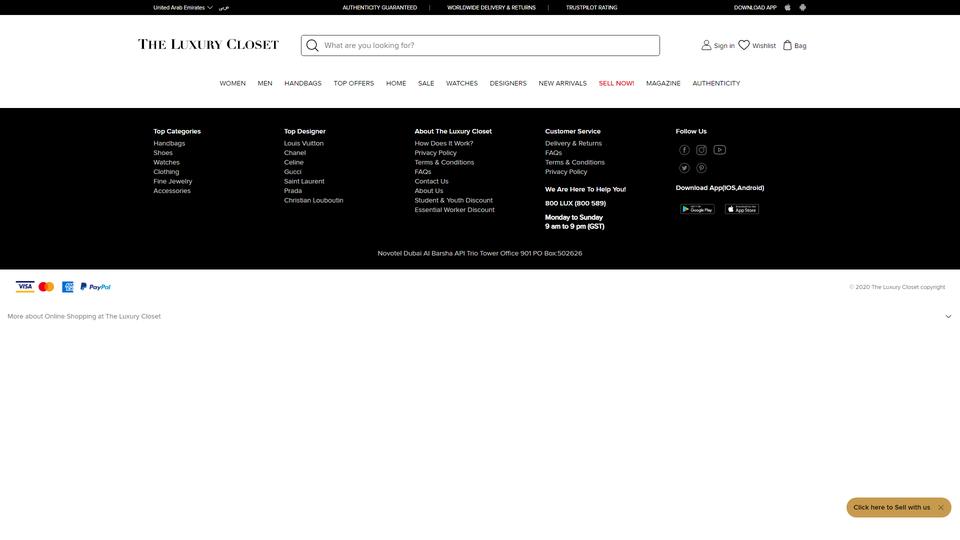Open Clothing footer category link
Screen dimensions: 960x540
coord(167,172)
